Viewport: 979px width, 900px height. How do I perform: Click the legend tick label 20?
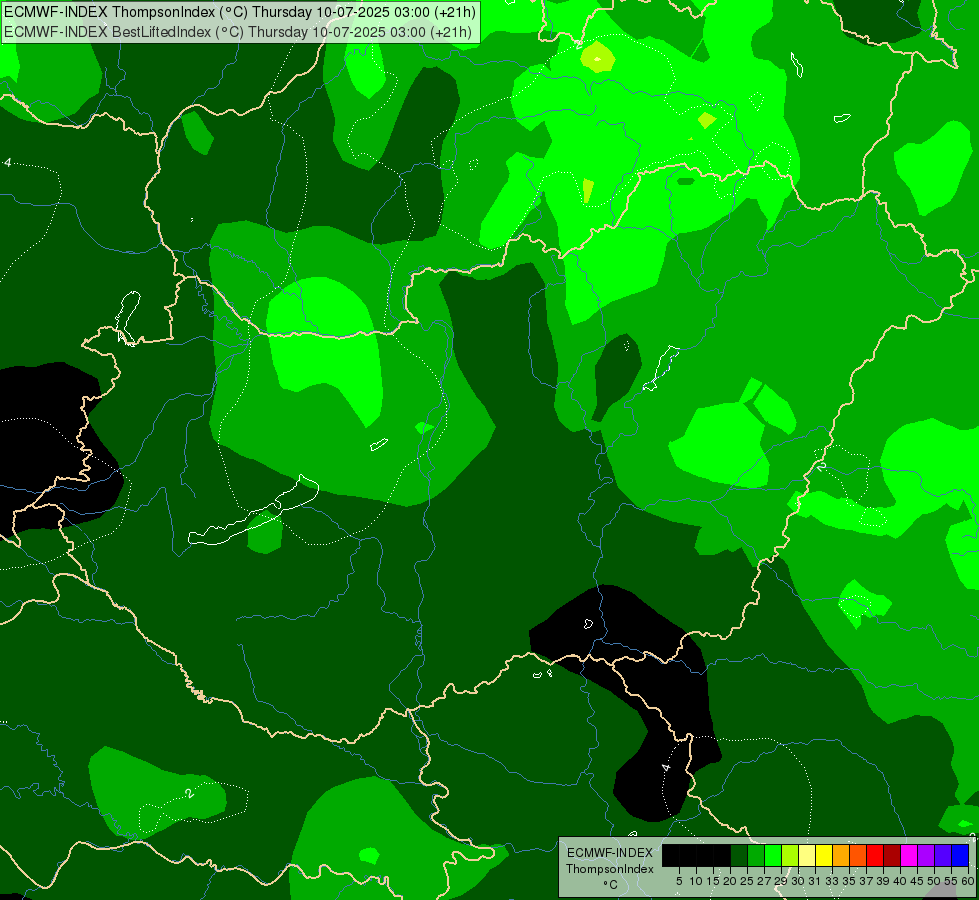click(x=731, y=881)
